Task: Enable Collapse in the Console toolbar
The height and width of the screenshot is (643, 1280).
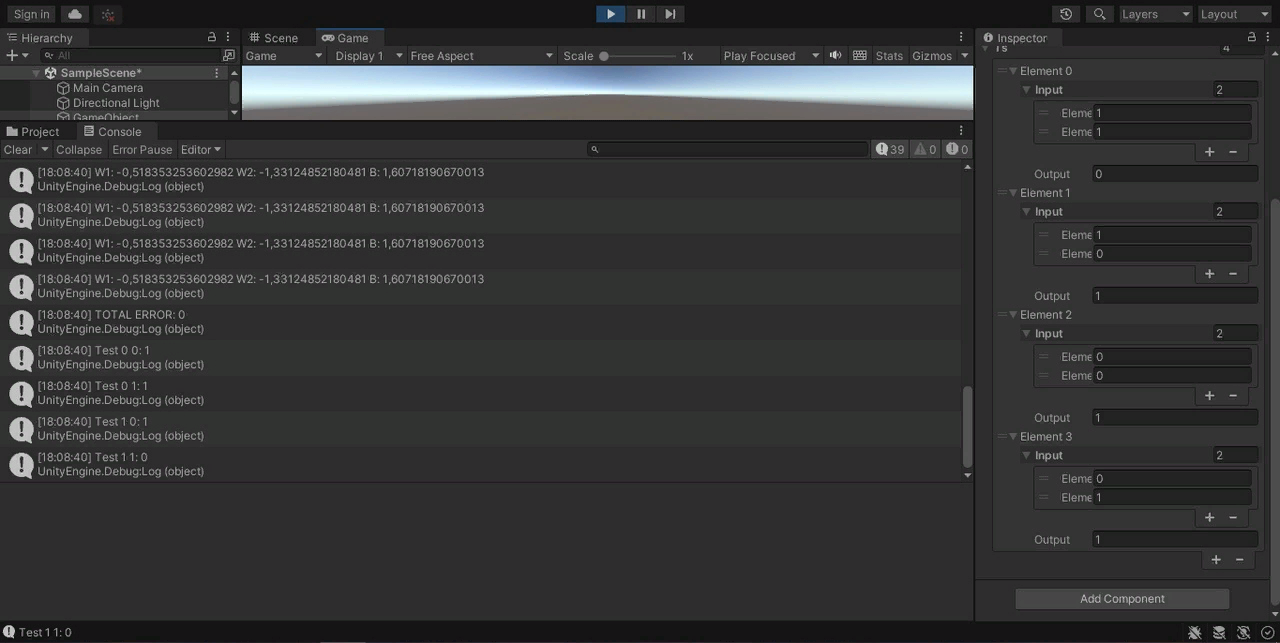Action: tap(79, 149)
